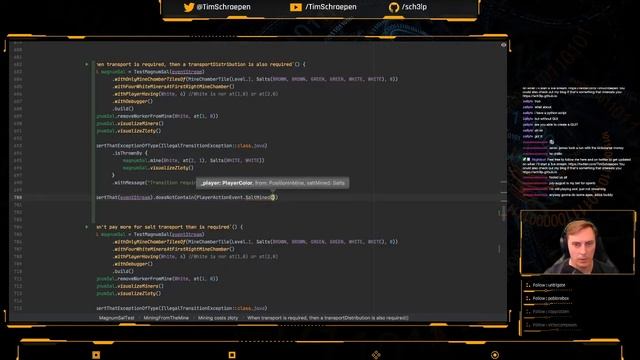Click the webcam video thumbnail

coord(578,242)
